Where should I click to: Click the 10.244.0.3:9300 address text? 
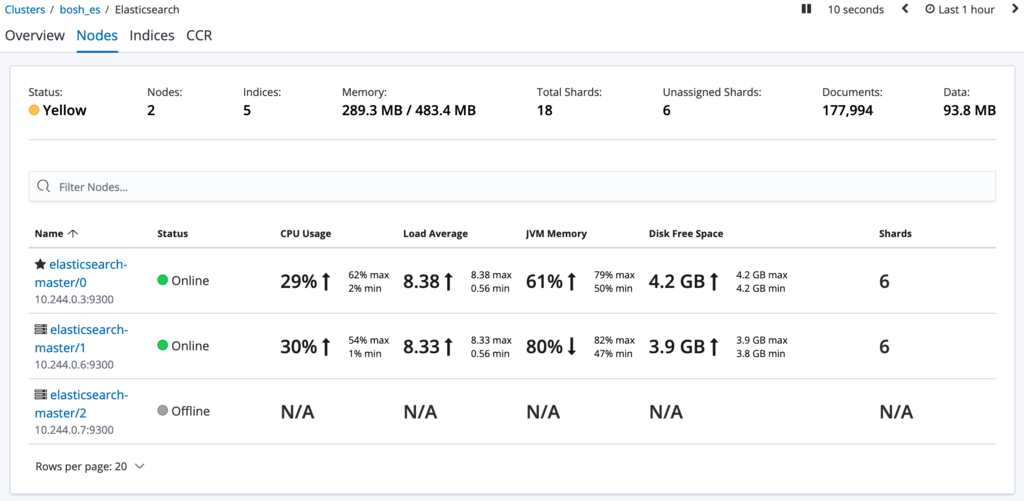tap(74, 299)
